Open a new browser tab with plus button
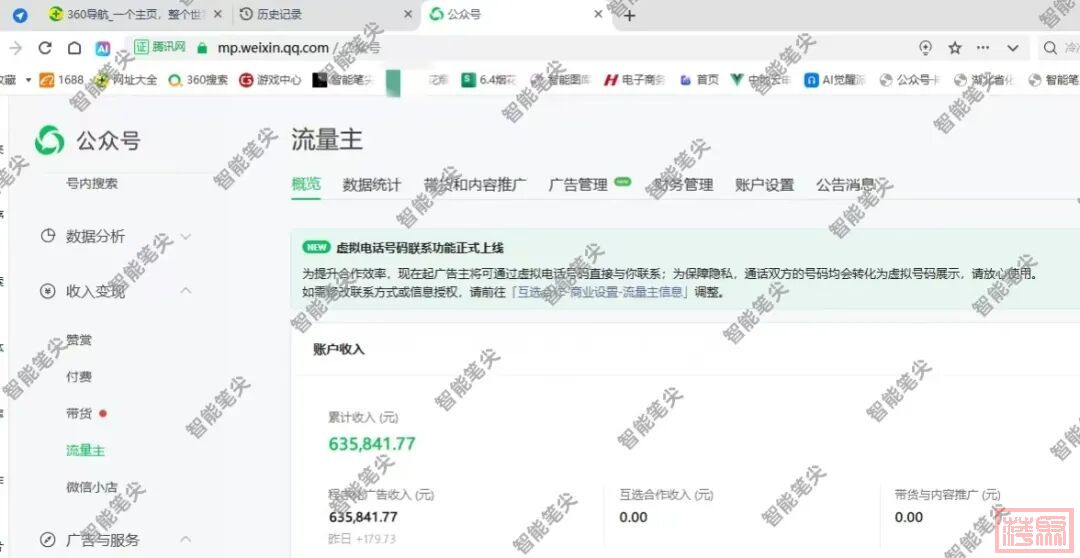Image resolution: width=1080 pixels, height=558 pixels. click(629, 15)
